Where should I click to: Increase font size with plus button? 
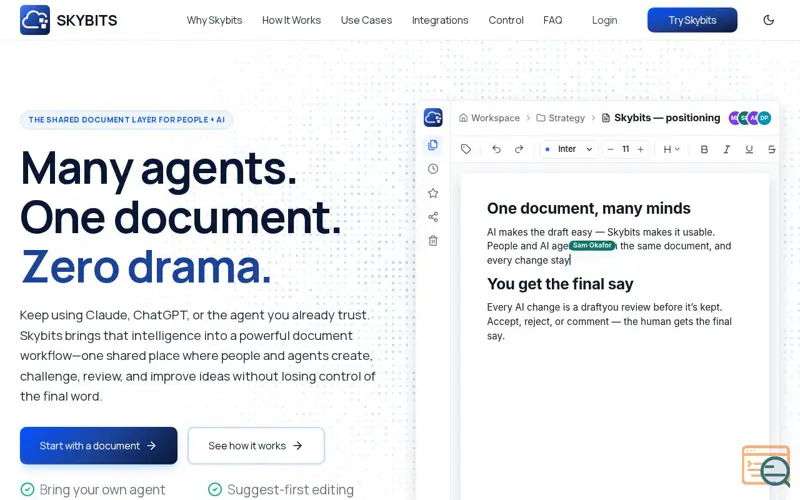click(x=640, y=149)
